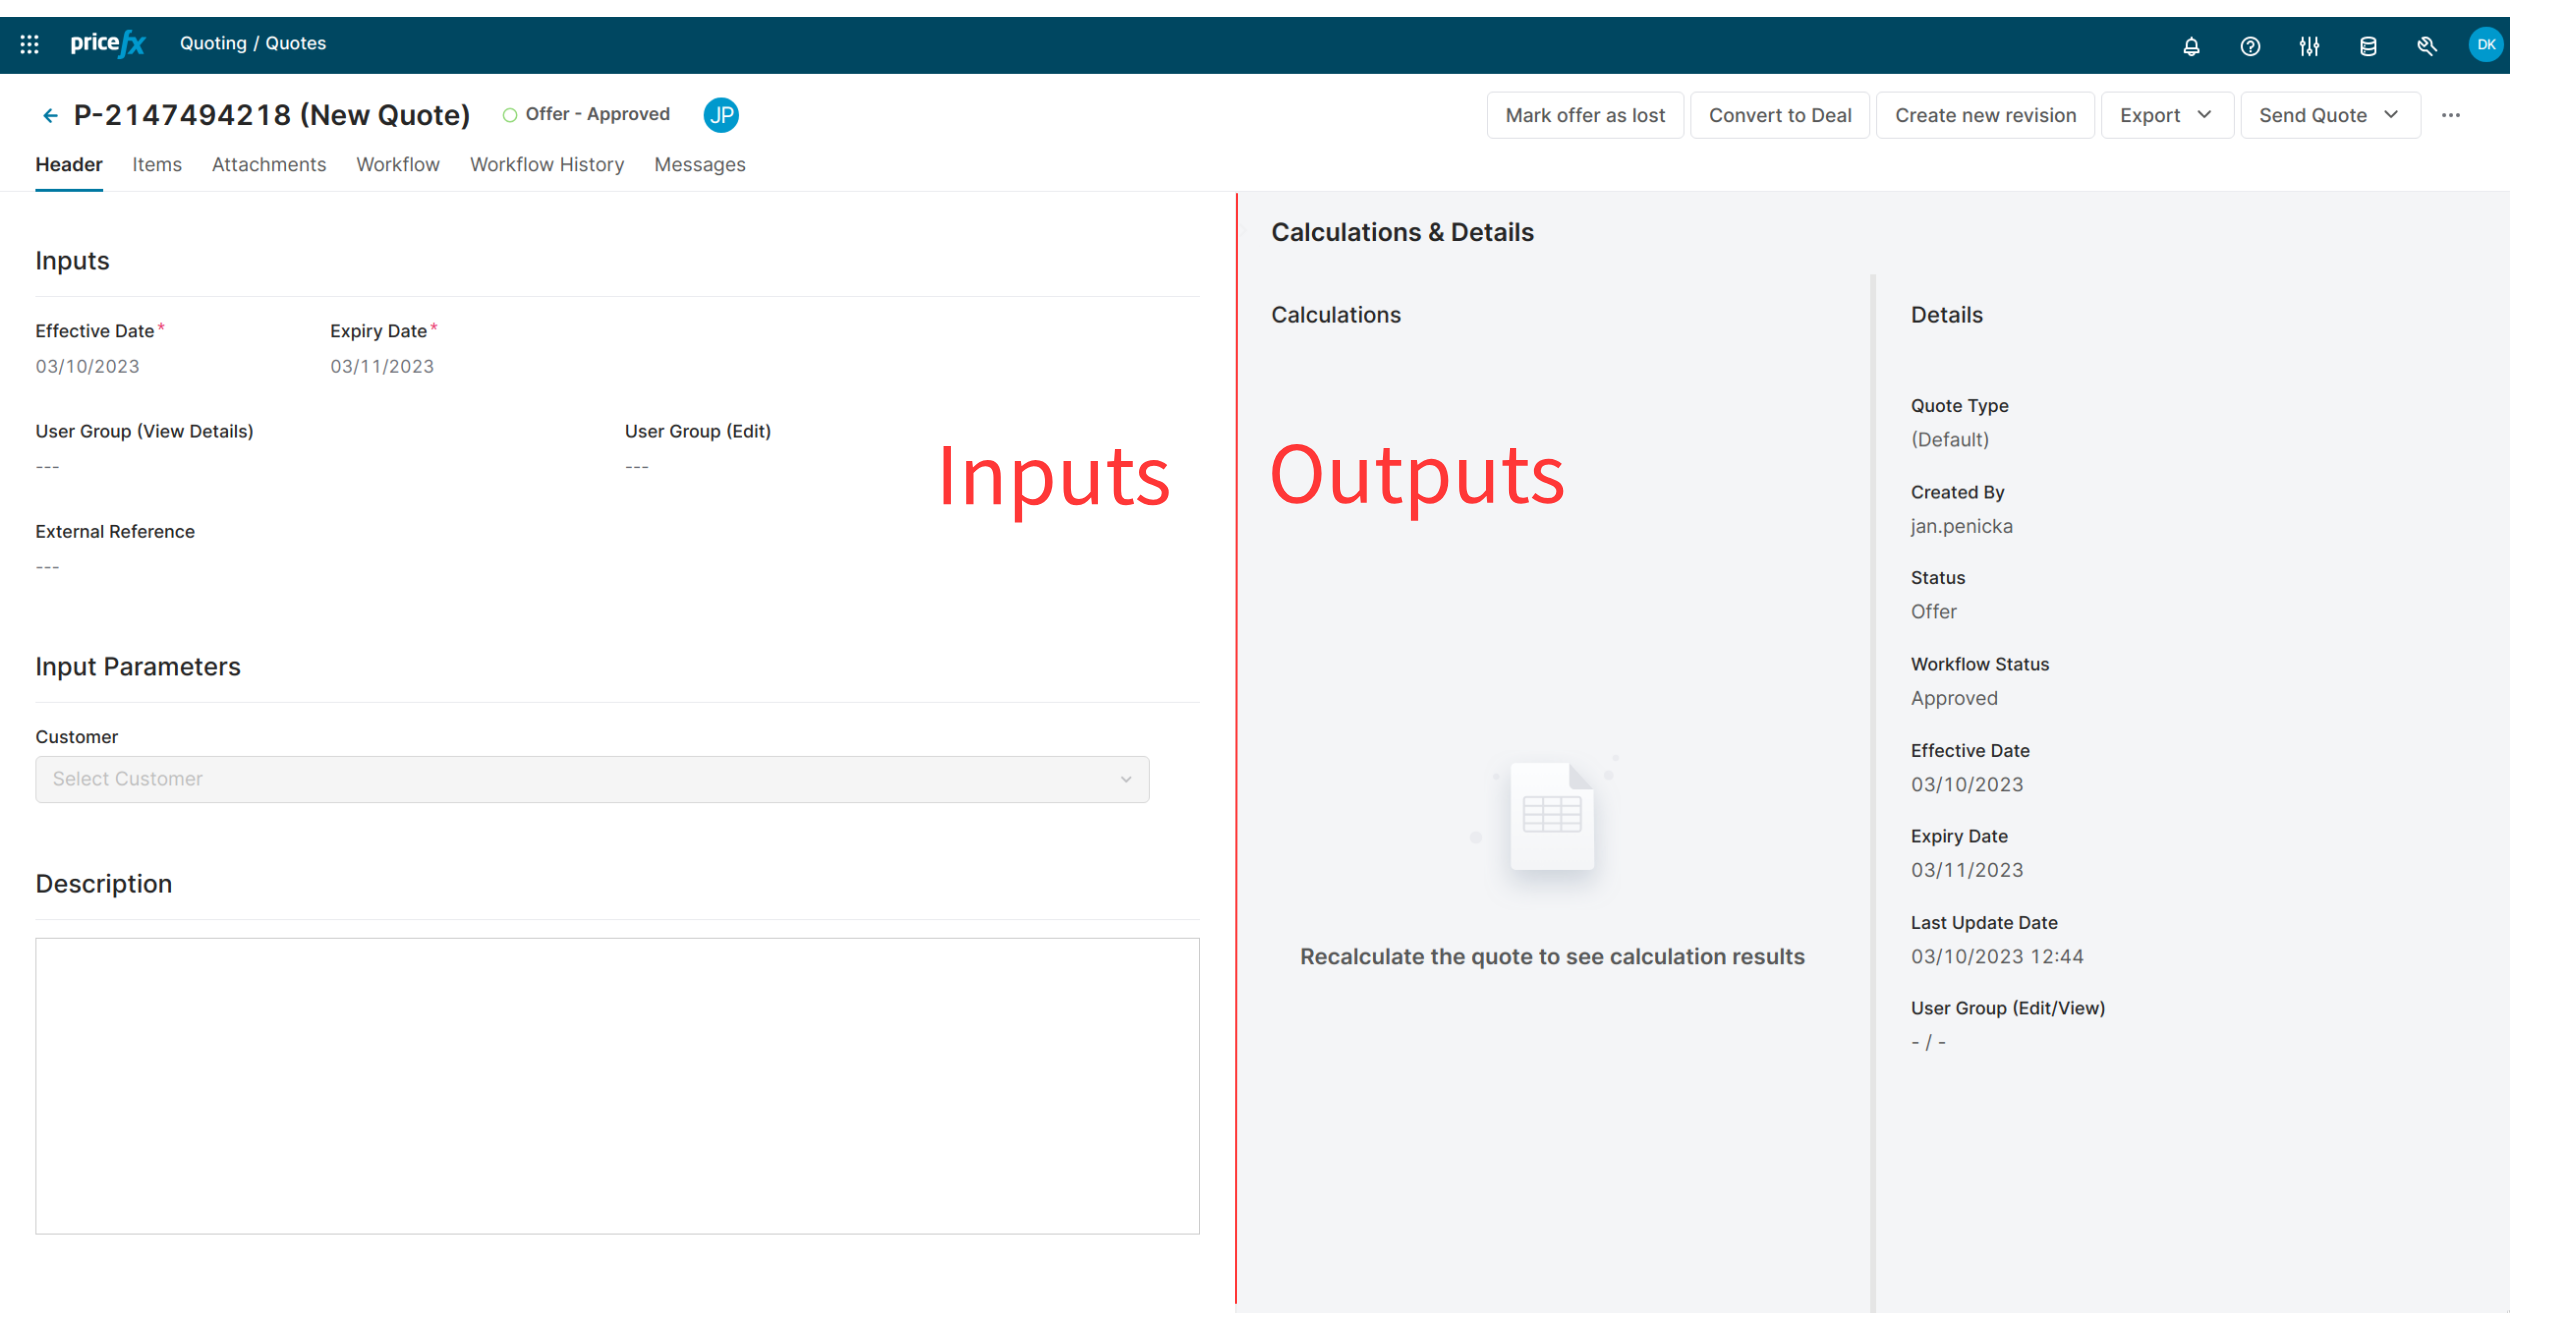This screenshot has height=1330, width=2560.
Task: Open the apps grid menu icon
Action: [x=29, y=44]
